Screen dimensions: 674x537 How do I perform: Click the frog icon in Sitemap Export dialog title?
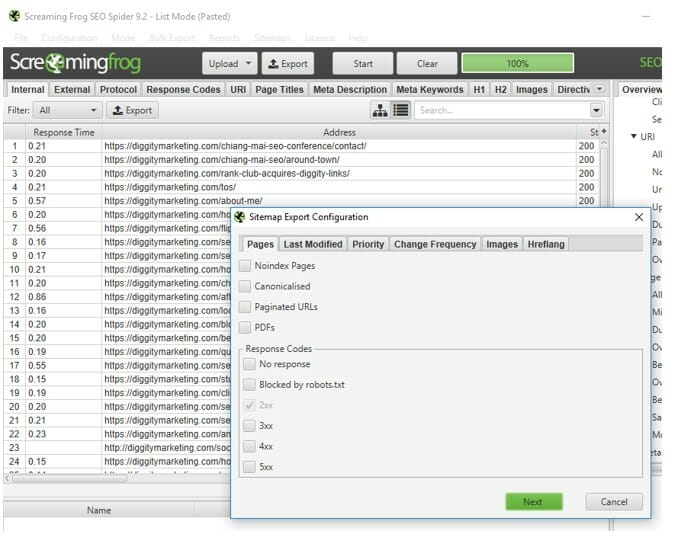coord(239,217)
